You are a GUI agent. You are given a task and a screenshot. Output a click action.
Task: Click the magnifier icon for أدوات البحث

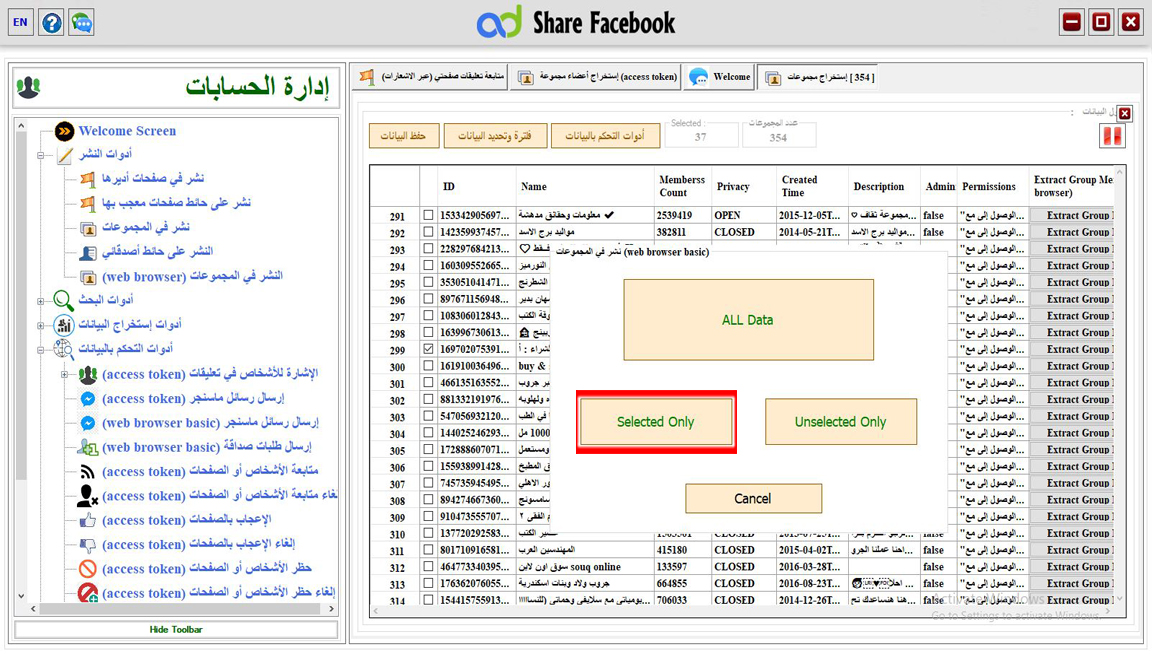(x=64, y=300)
